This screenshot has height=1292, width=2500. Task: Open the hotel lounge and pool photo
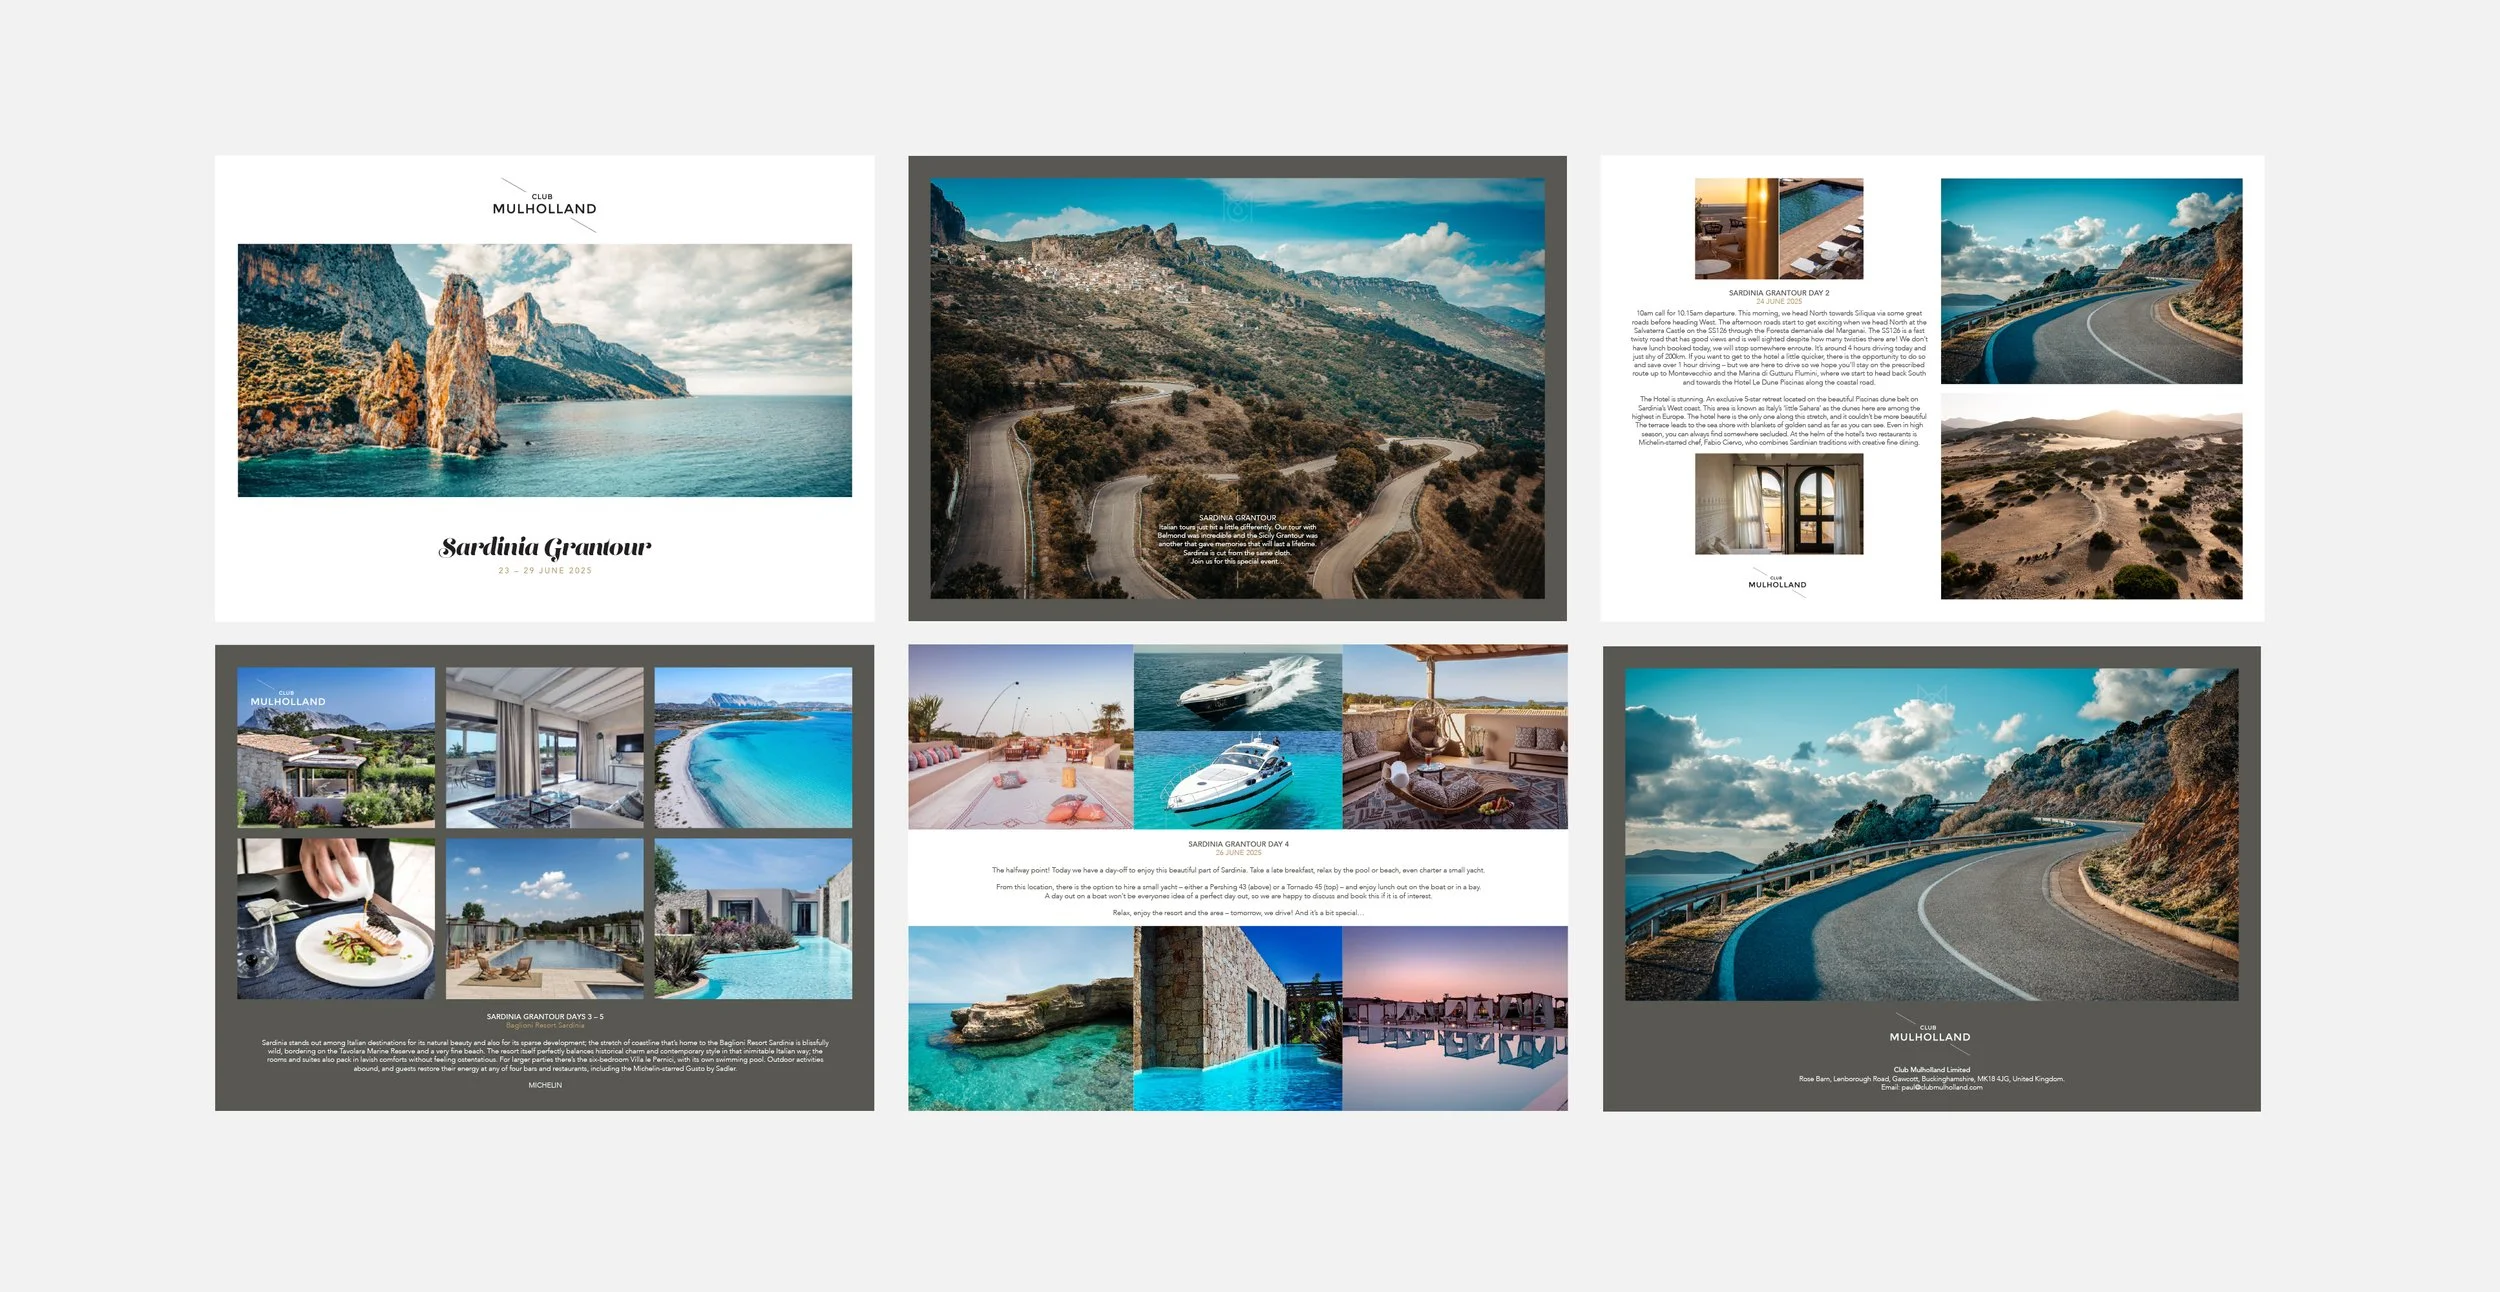point(1778,229)
